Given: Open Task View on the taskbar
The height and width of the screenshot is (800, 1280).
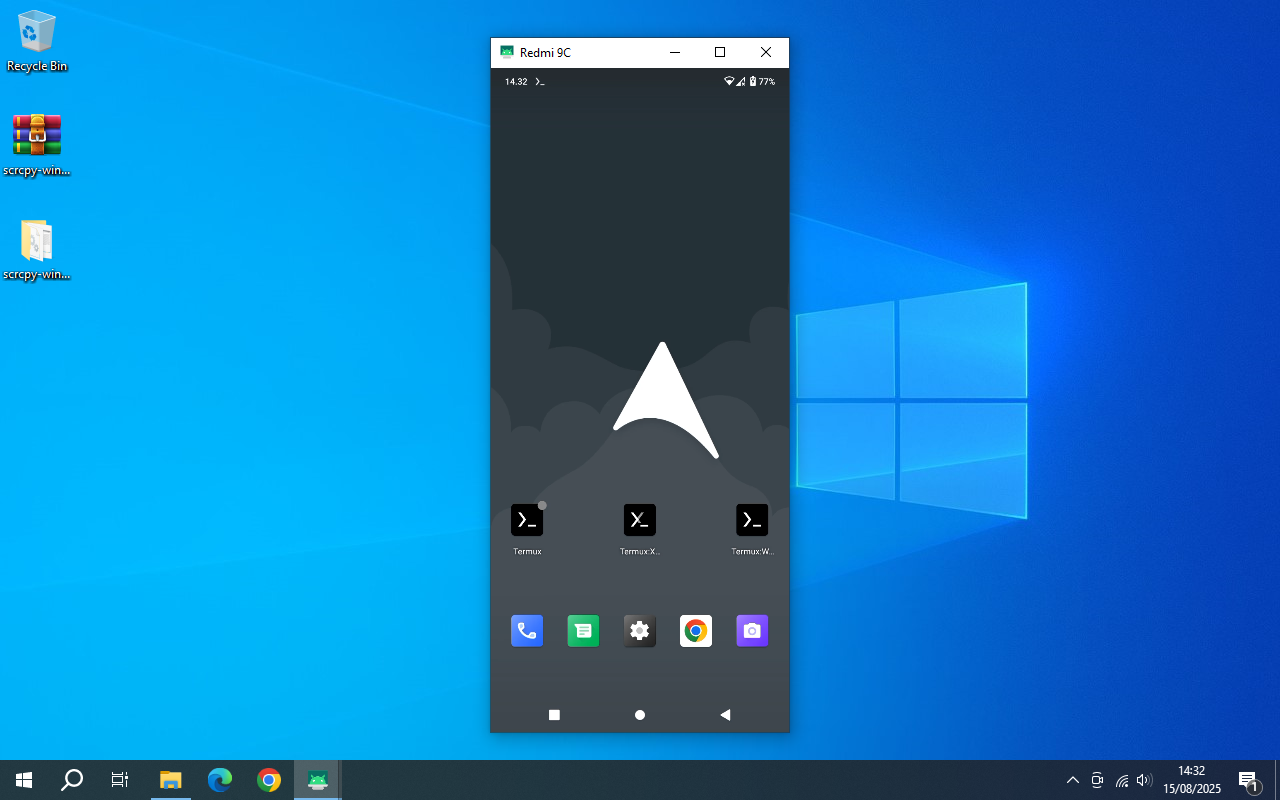Looking at the screenshot, I should point(120,780).
